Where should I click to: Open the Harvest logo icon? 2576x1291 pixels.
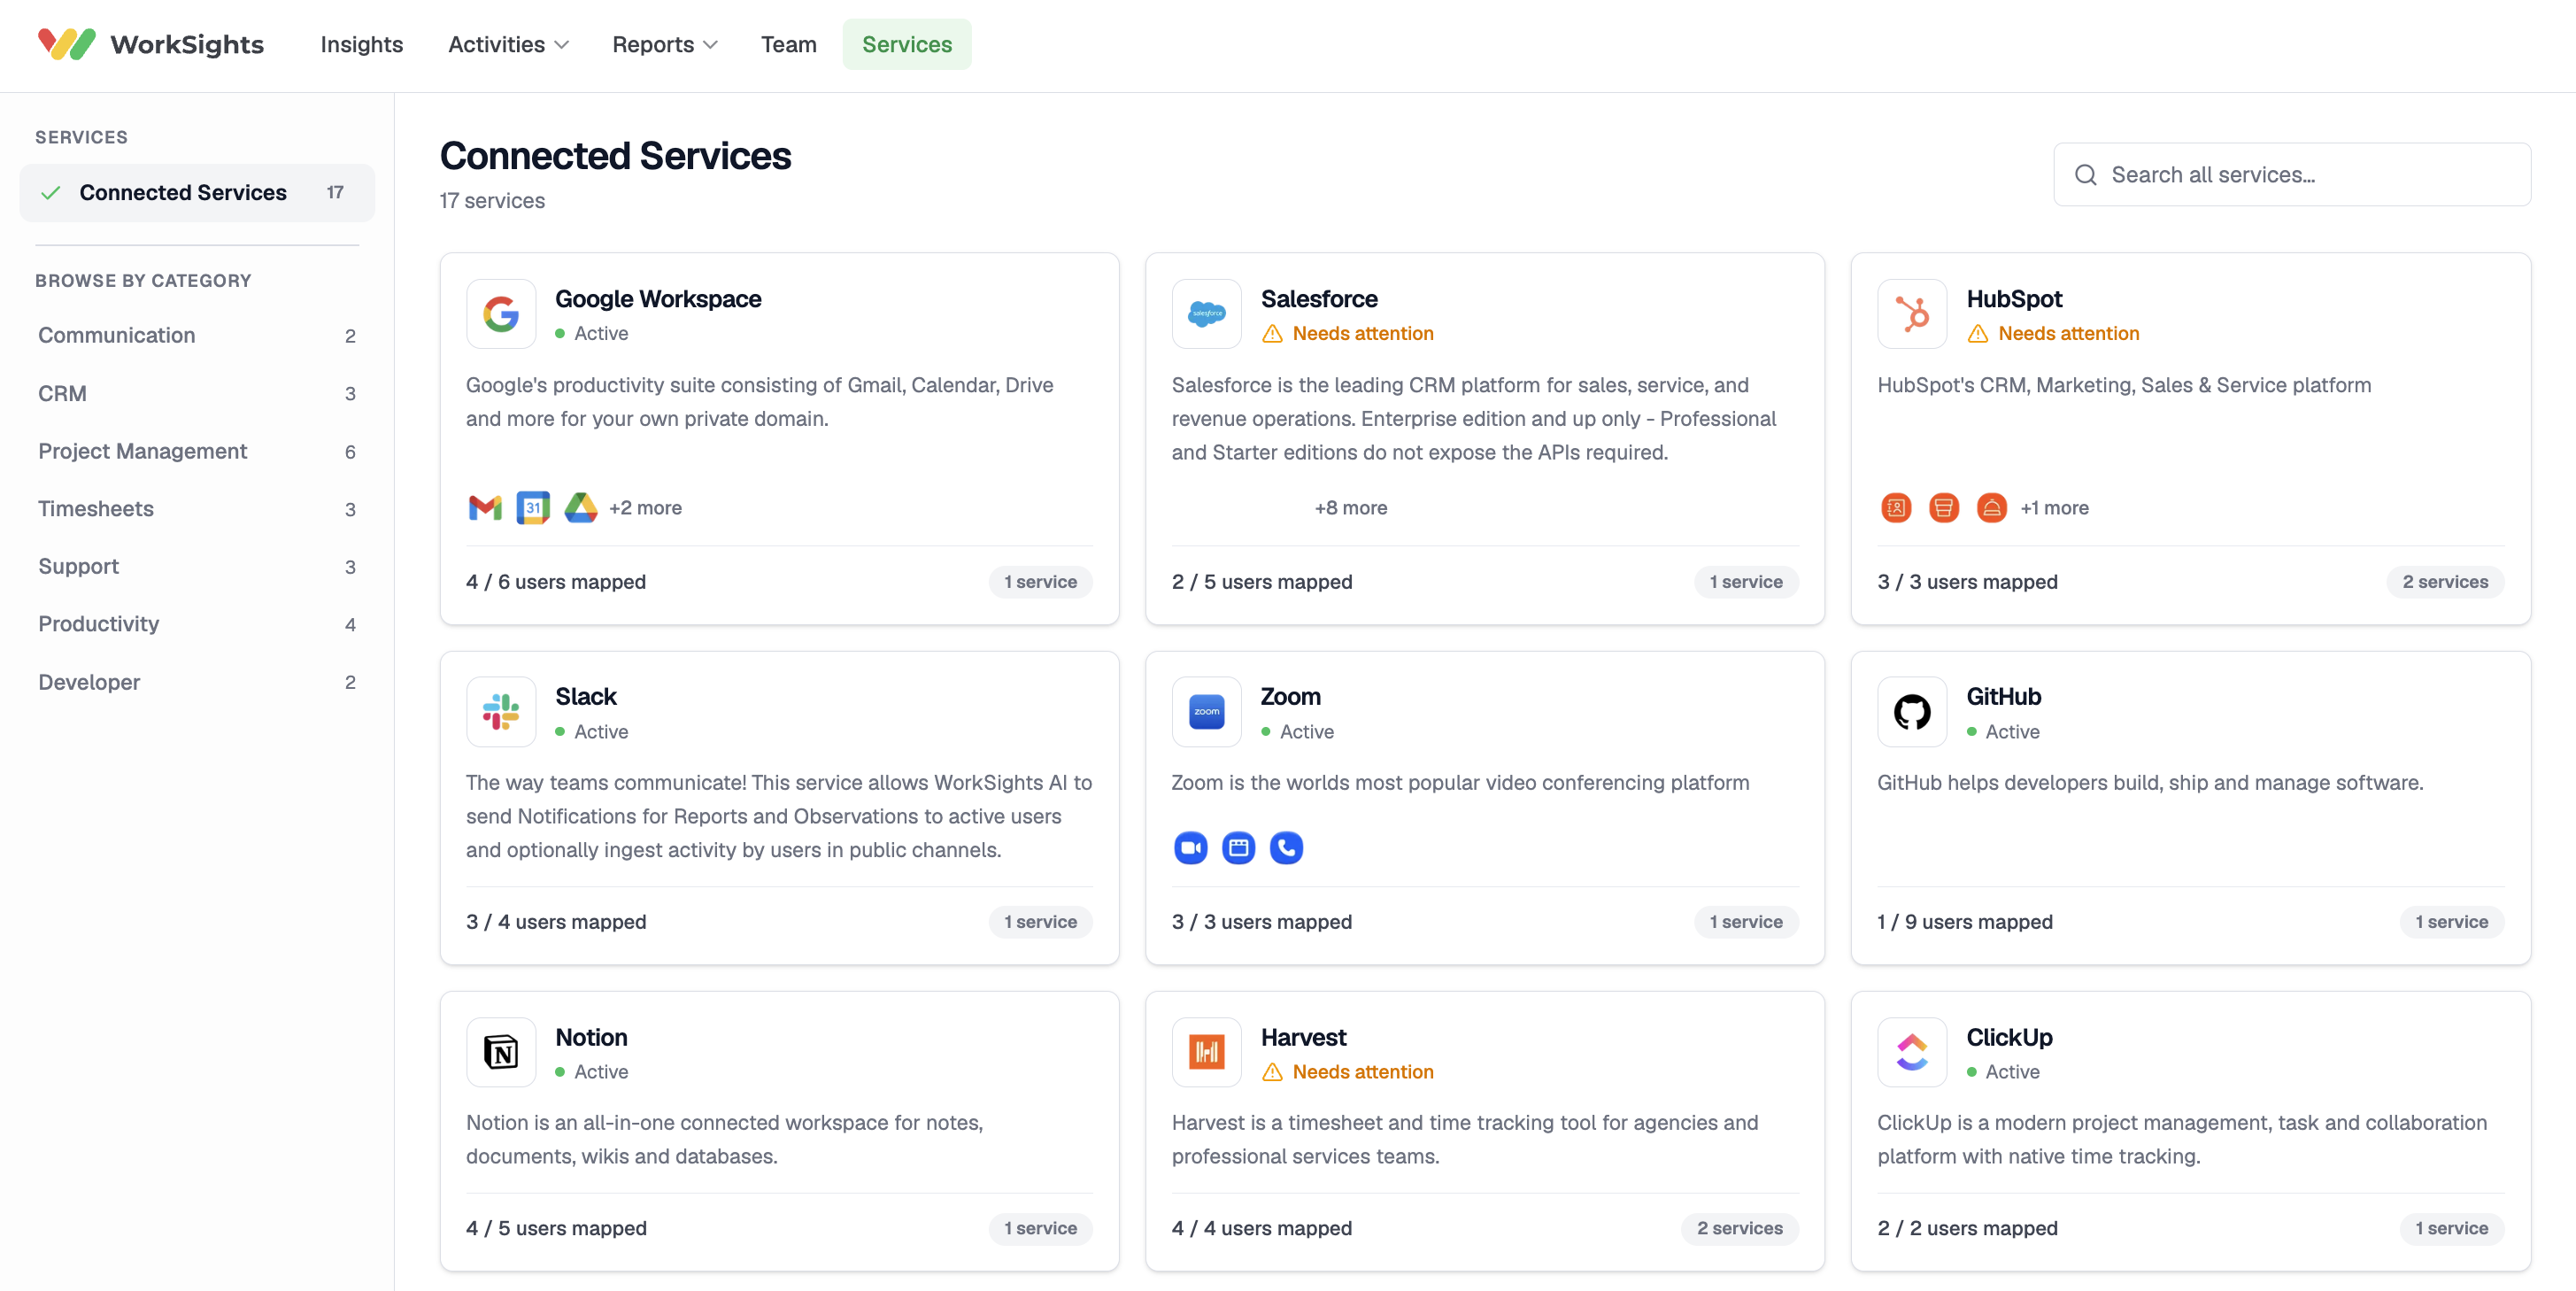pyautogui.click(x=1207, y=1052)
